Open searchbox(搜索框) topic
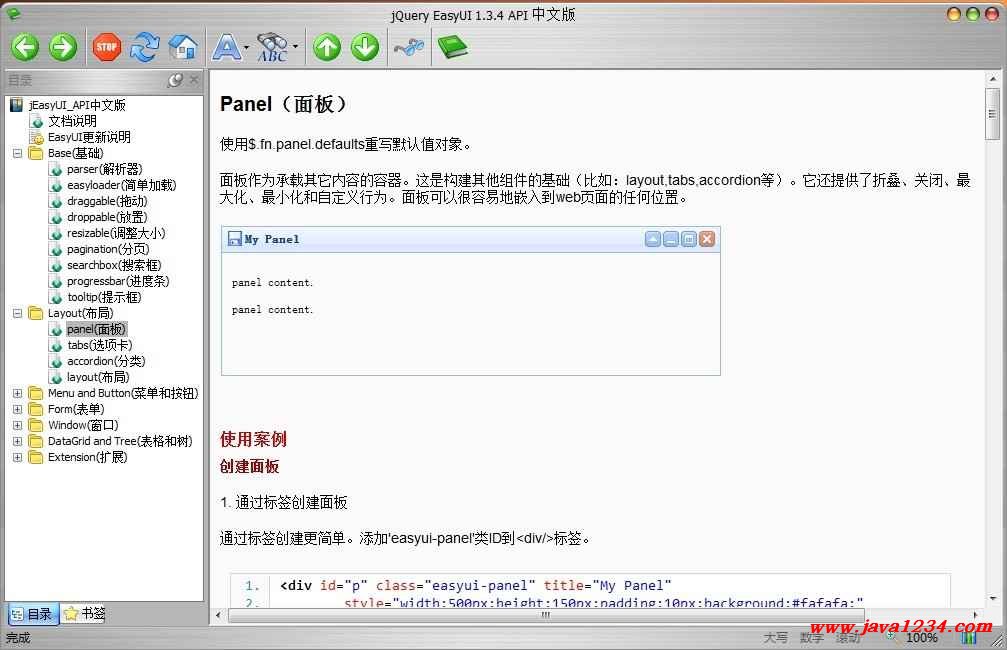Screen dimensions: 1007x650 click(x=114, y=265)
